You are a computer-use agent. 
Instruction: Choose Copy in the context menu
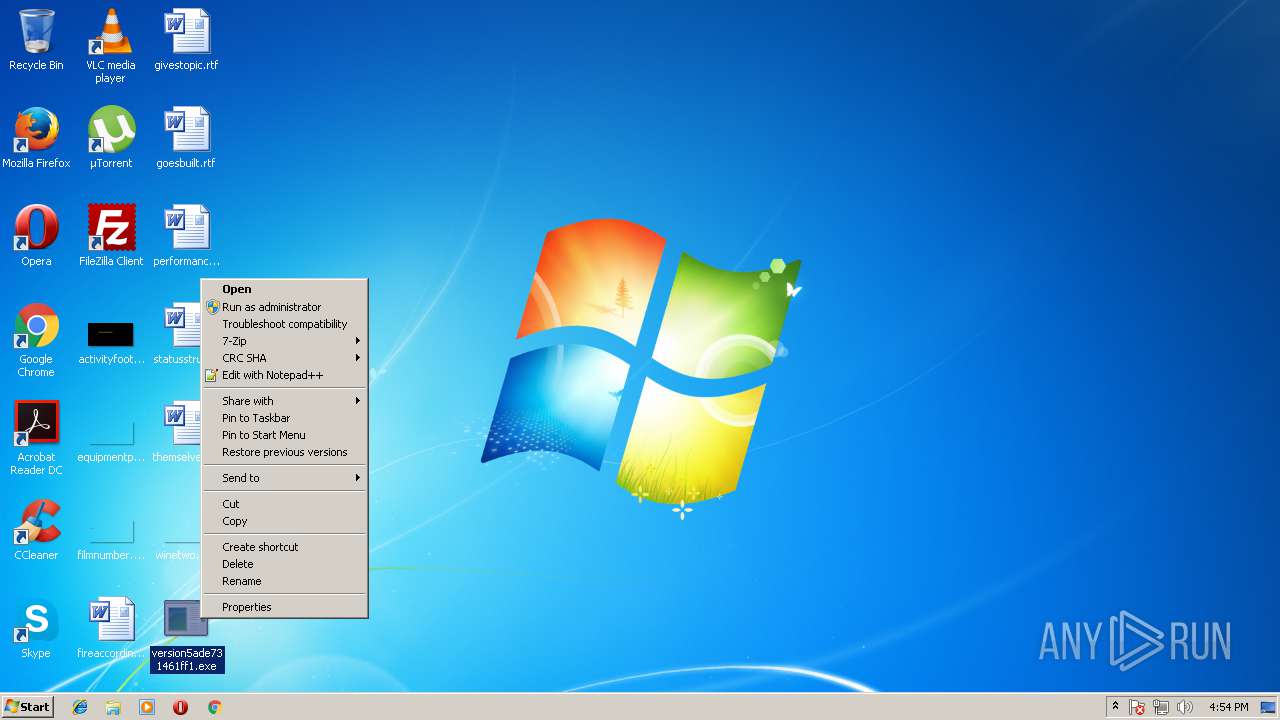284,521
